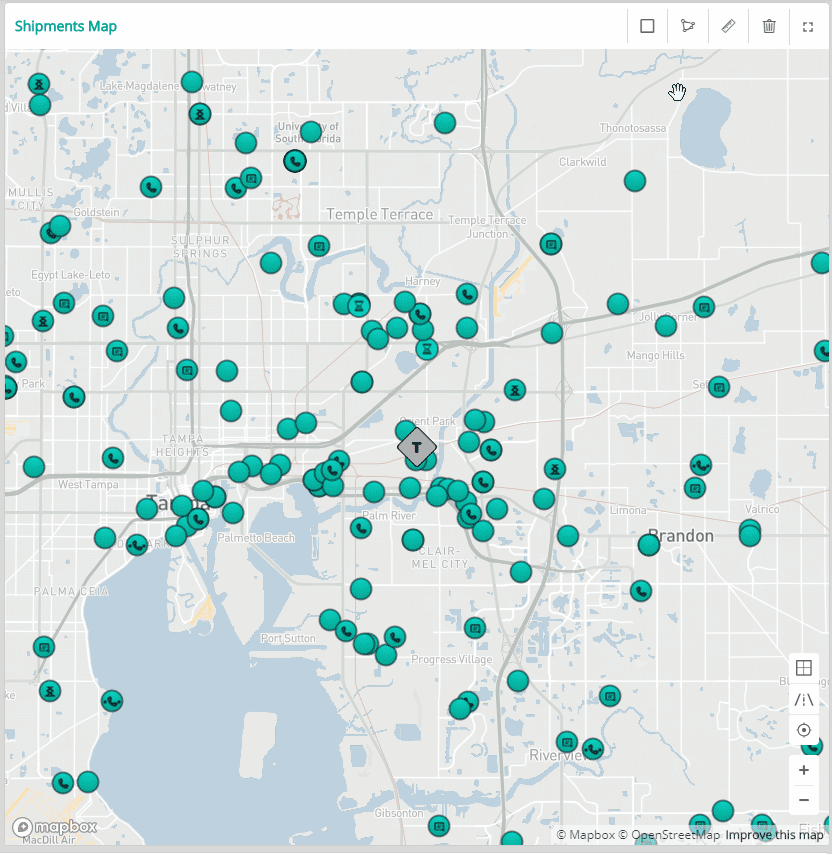Recenter map with the locate target button

point(804,730)
